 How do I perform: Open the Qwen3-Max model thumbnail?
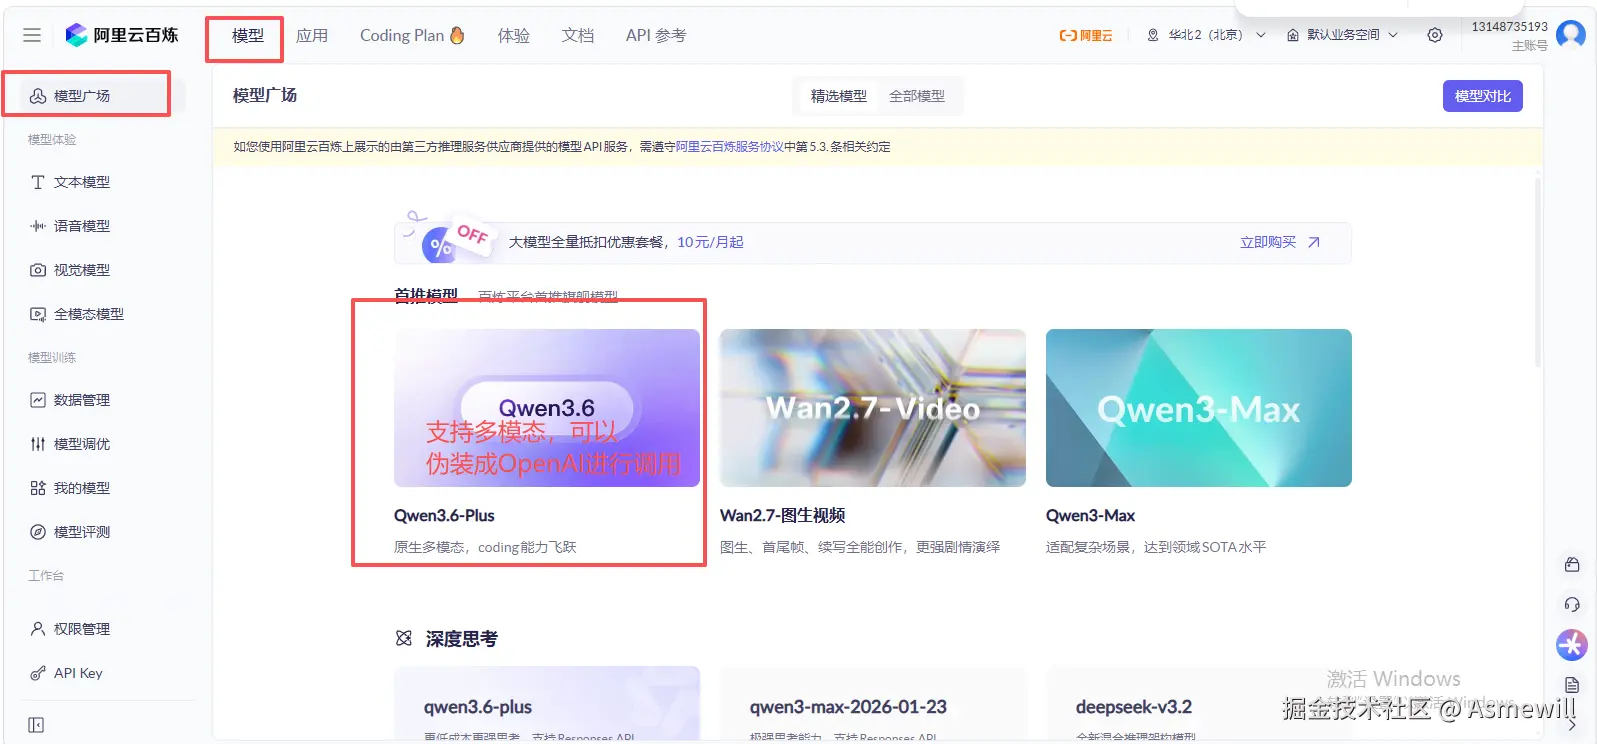click(1199, 408)
